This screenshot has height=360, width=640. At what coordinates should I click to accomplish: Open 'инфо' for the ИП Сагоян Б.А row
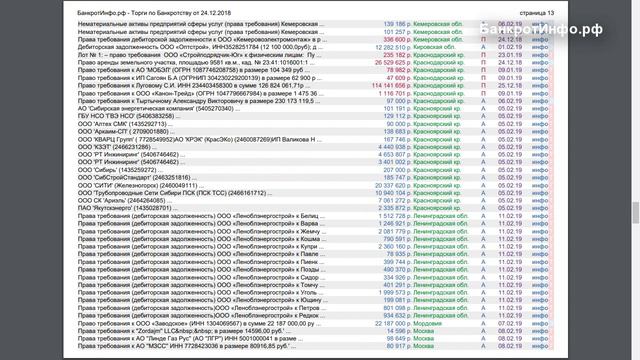click(x=540, y=78)
